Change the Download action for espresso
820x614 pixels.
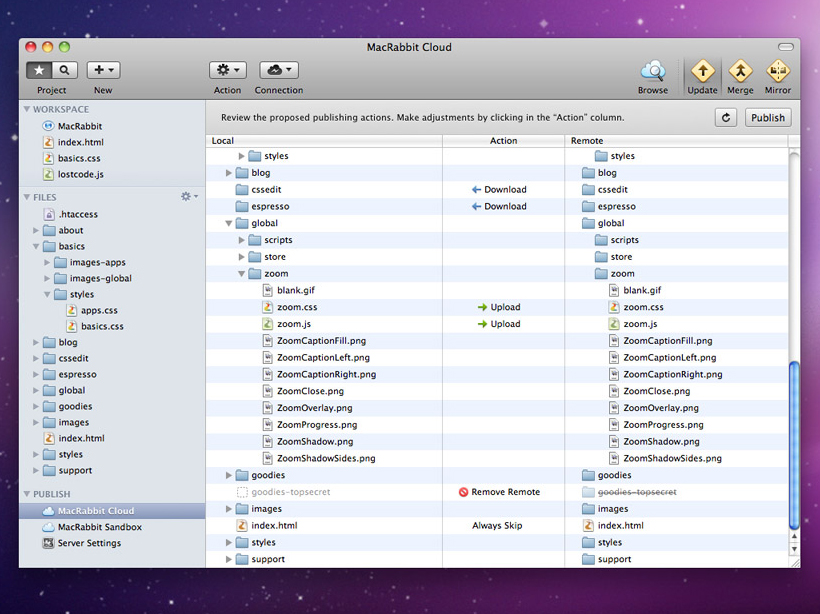[x=499, y=207]
